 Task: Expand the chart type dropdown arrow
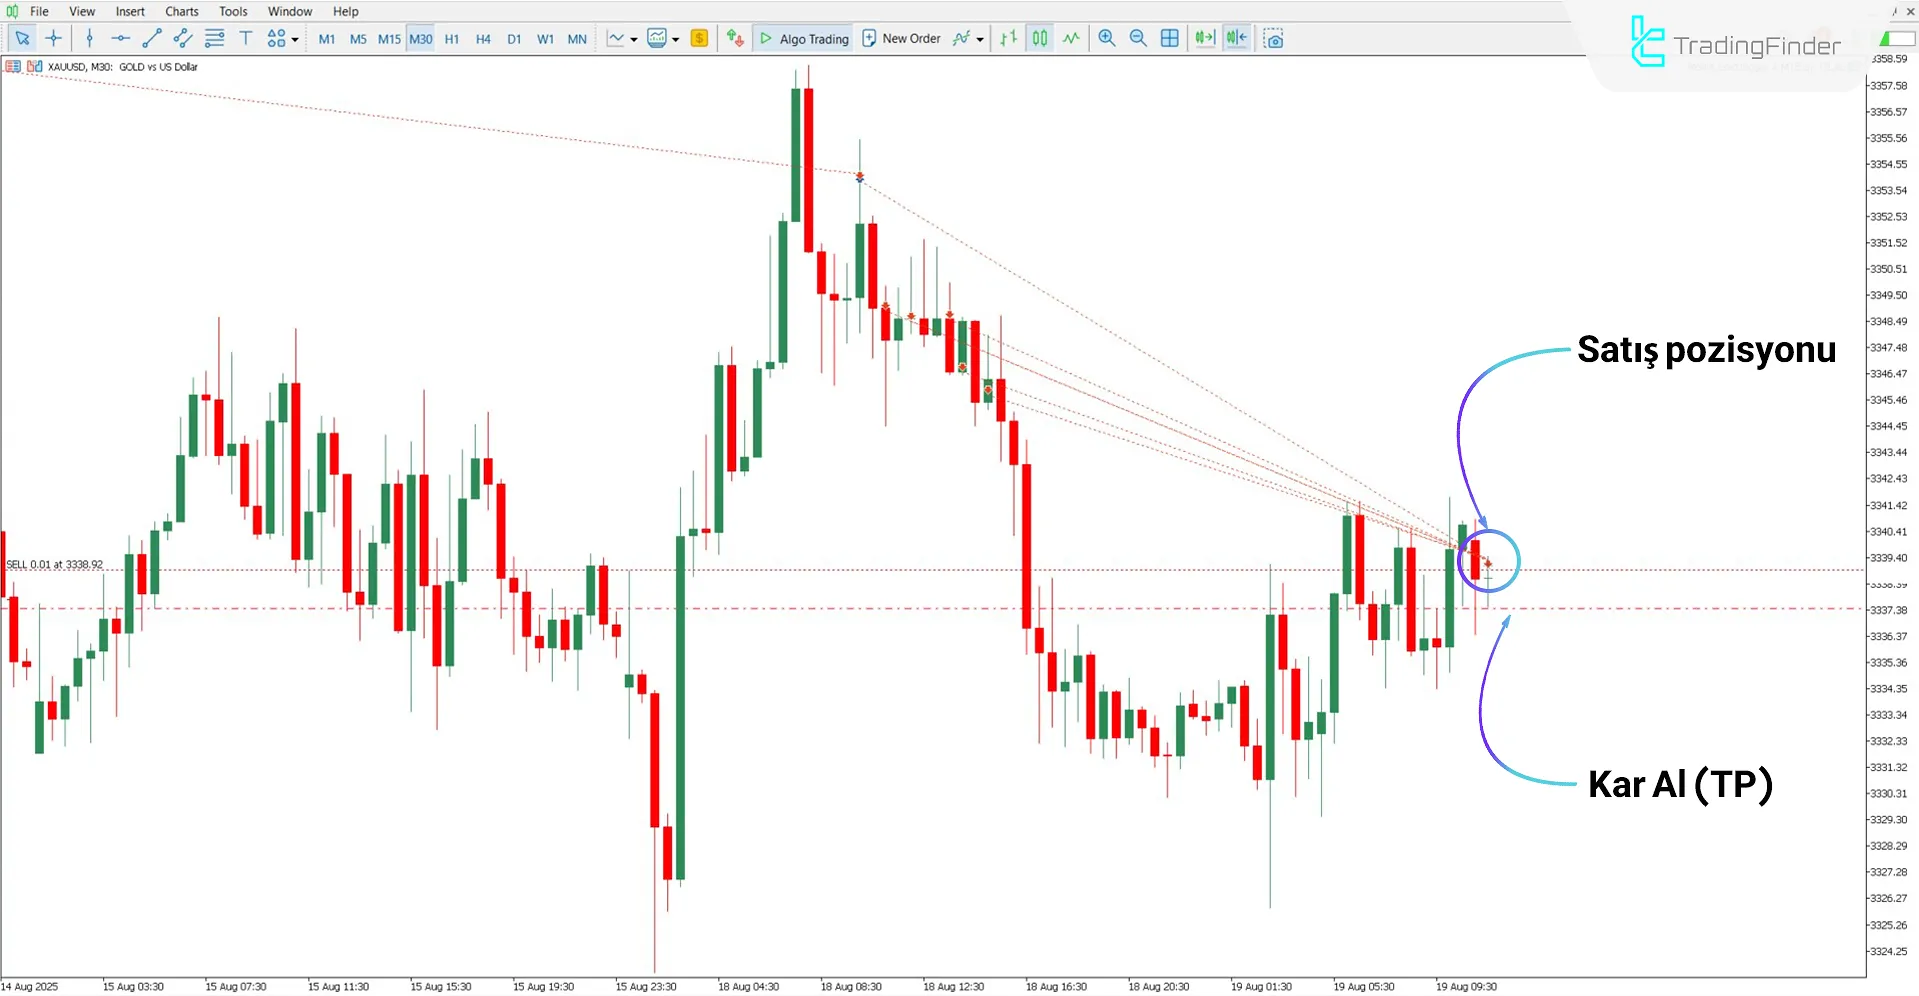pos(634,40)
